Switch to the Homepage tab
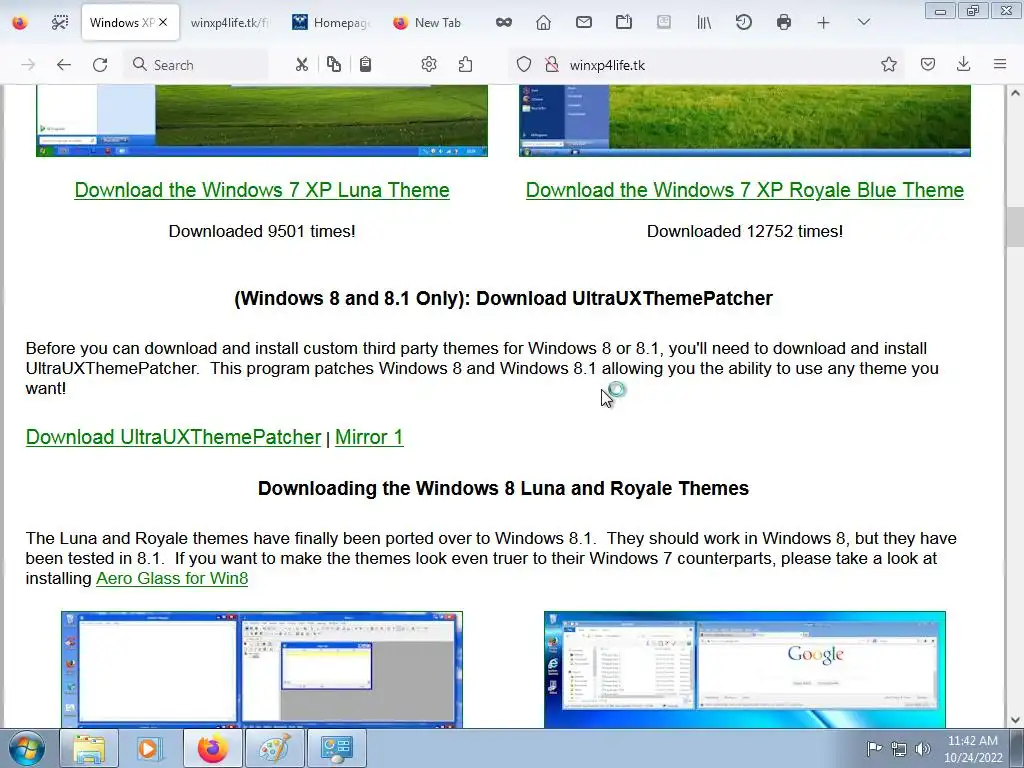The image size is (1024, 768). point(330,22)
